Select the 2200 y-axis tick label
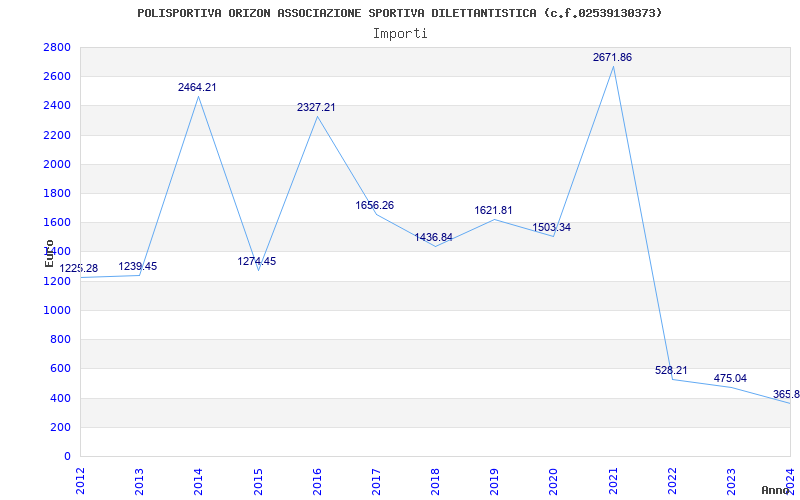The image size is (800, 500). (58, 135)
